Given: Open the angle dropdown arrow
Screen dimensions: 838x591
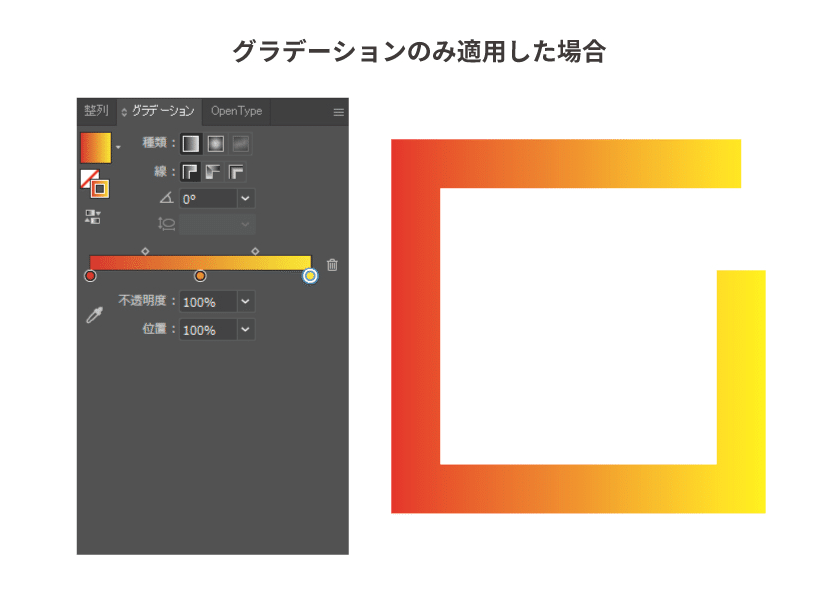Looking at the screenshot, I should [x=245, y=199].
